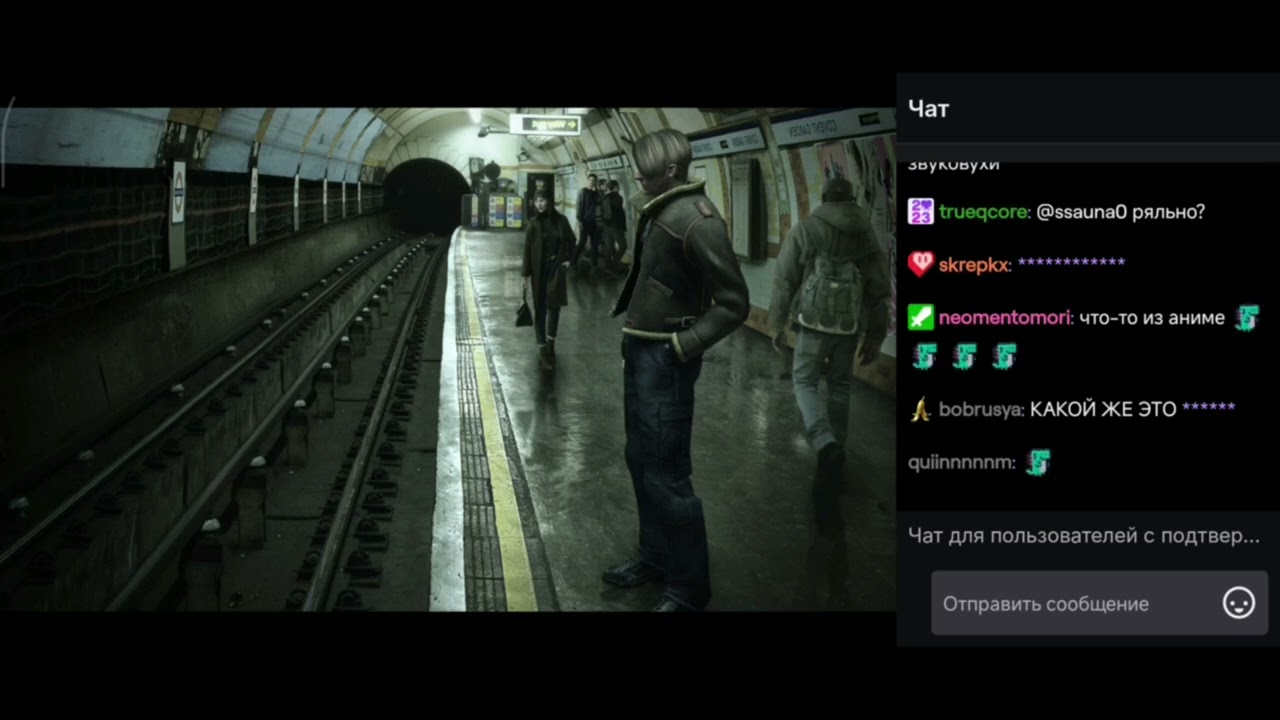Open the emoji picker smiley icon
1280x720 pixels.
pos(1238,603)
